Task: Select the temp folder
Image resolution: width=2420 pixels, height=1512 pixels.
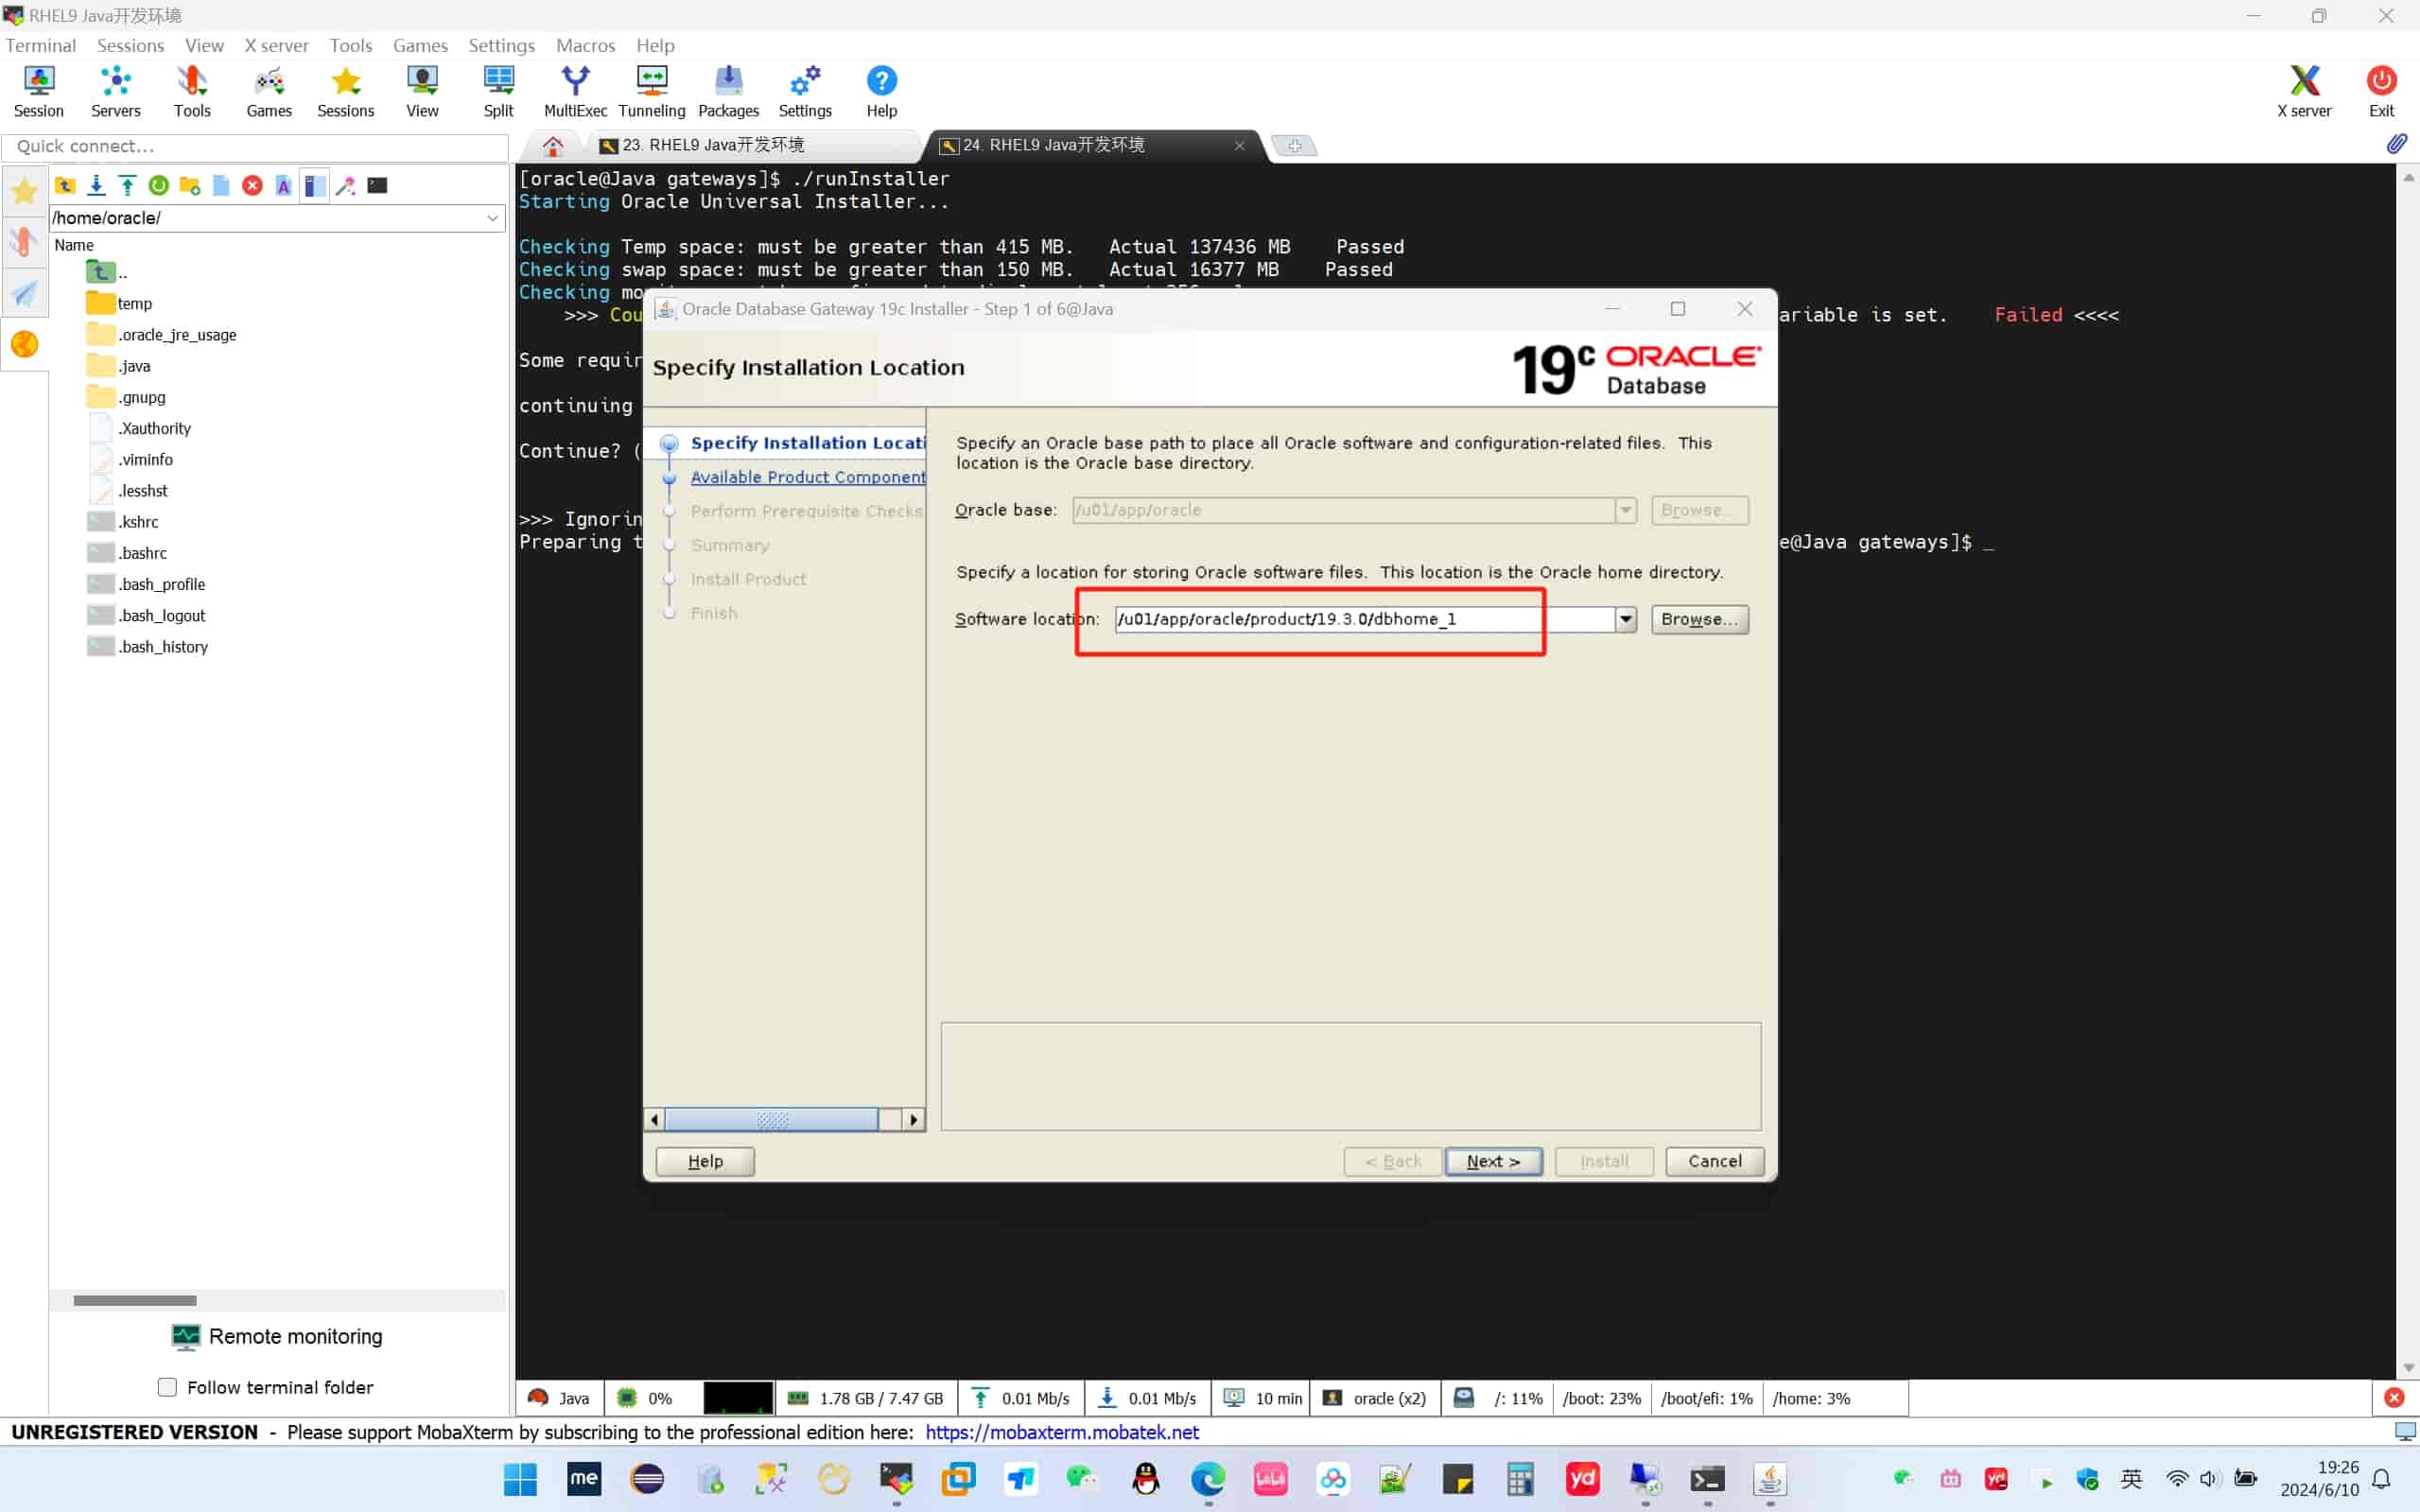Action: 120,303
